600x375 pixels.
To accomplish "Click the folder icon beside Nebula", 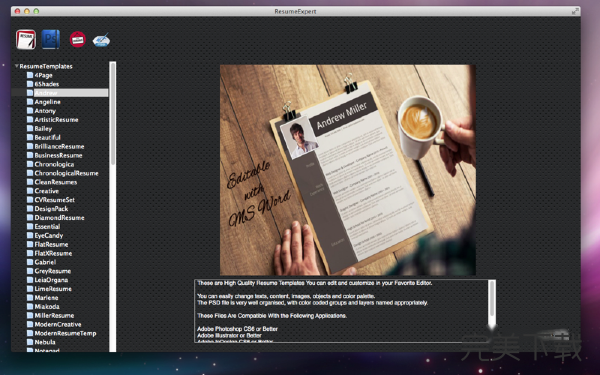I will coord(30,342).
